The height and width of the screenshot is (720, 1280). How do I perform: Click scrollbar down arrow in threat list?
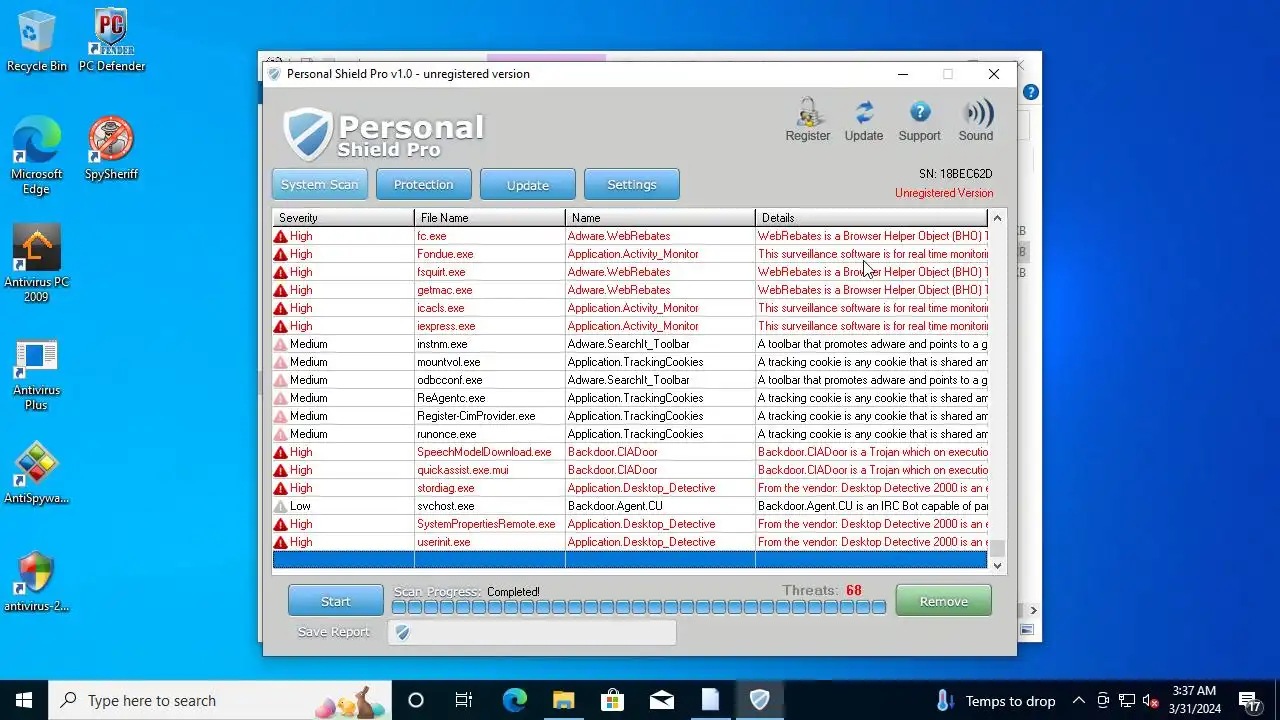click(x=997, y=565)
